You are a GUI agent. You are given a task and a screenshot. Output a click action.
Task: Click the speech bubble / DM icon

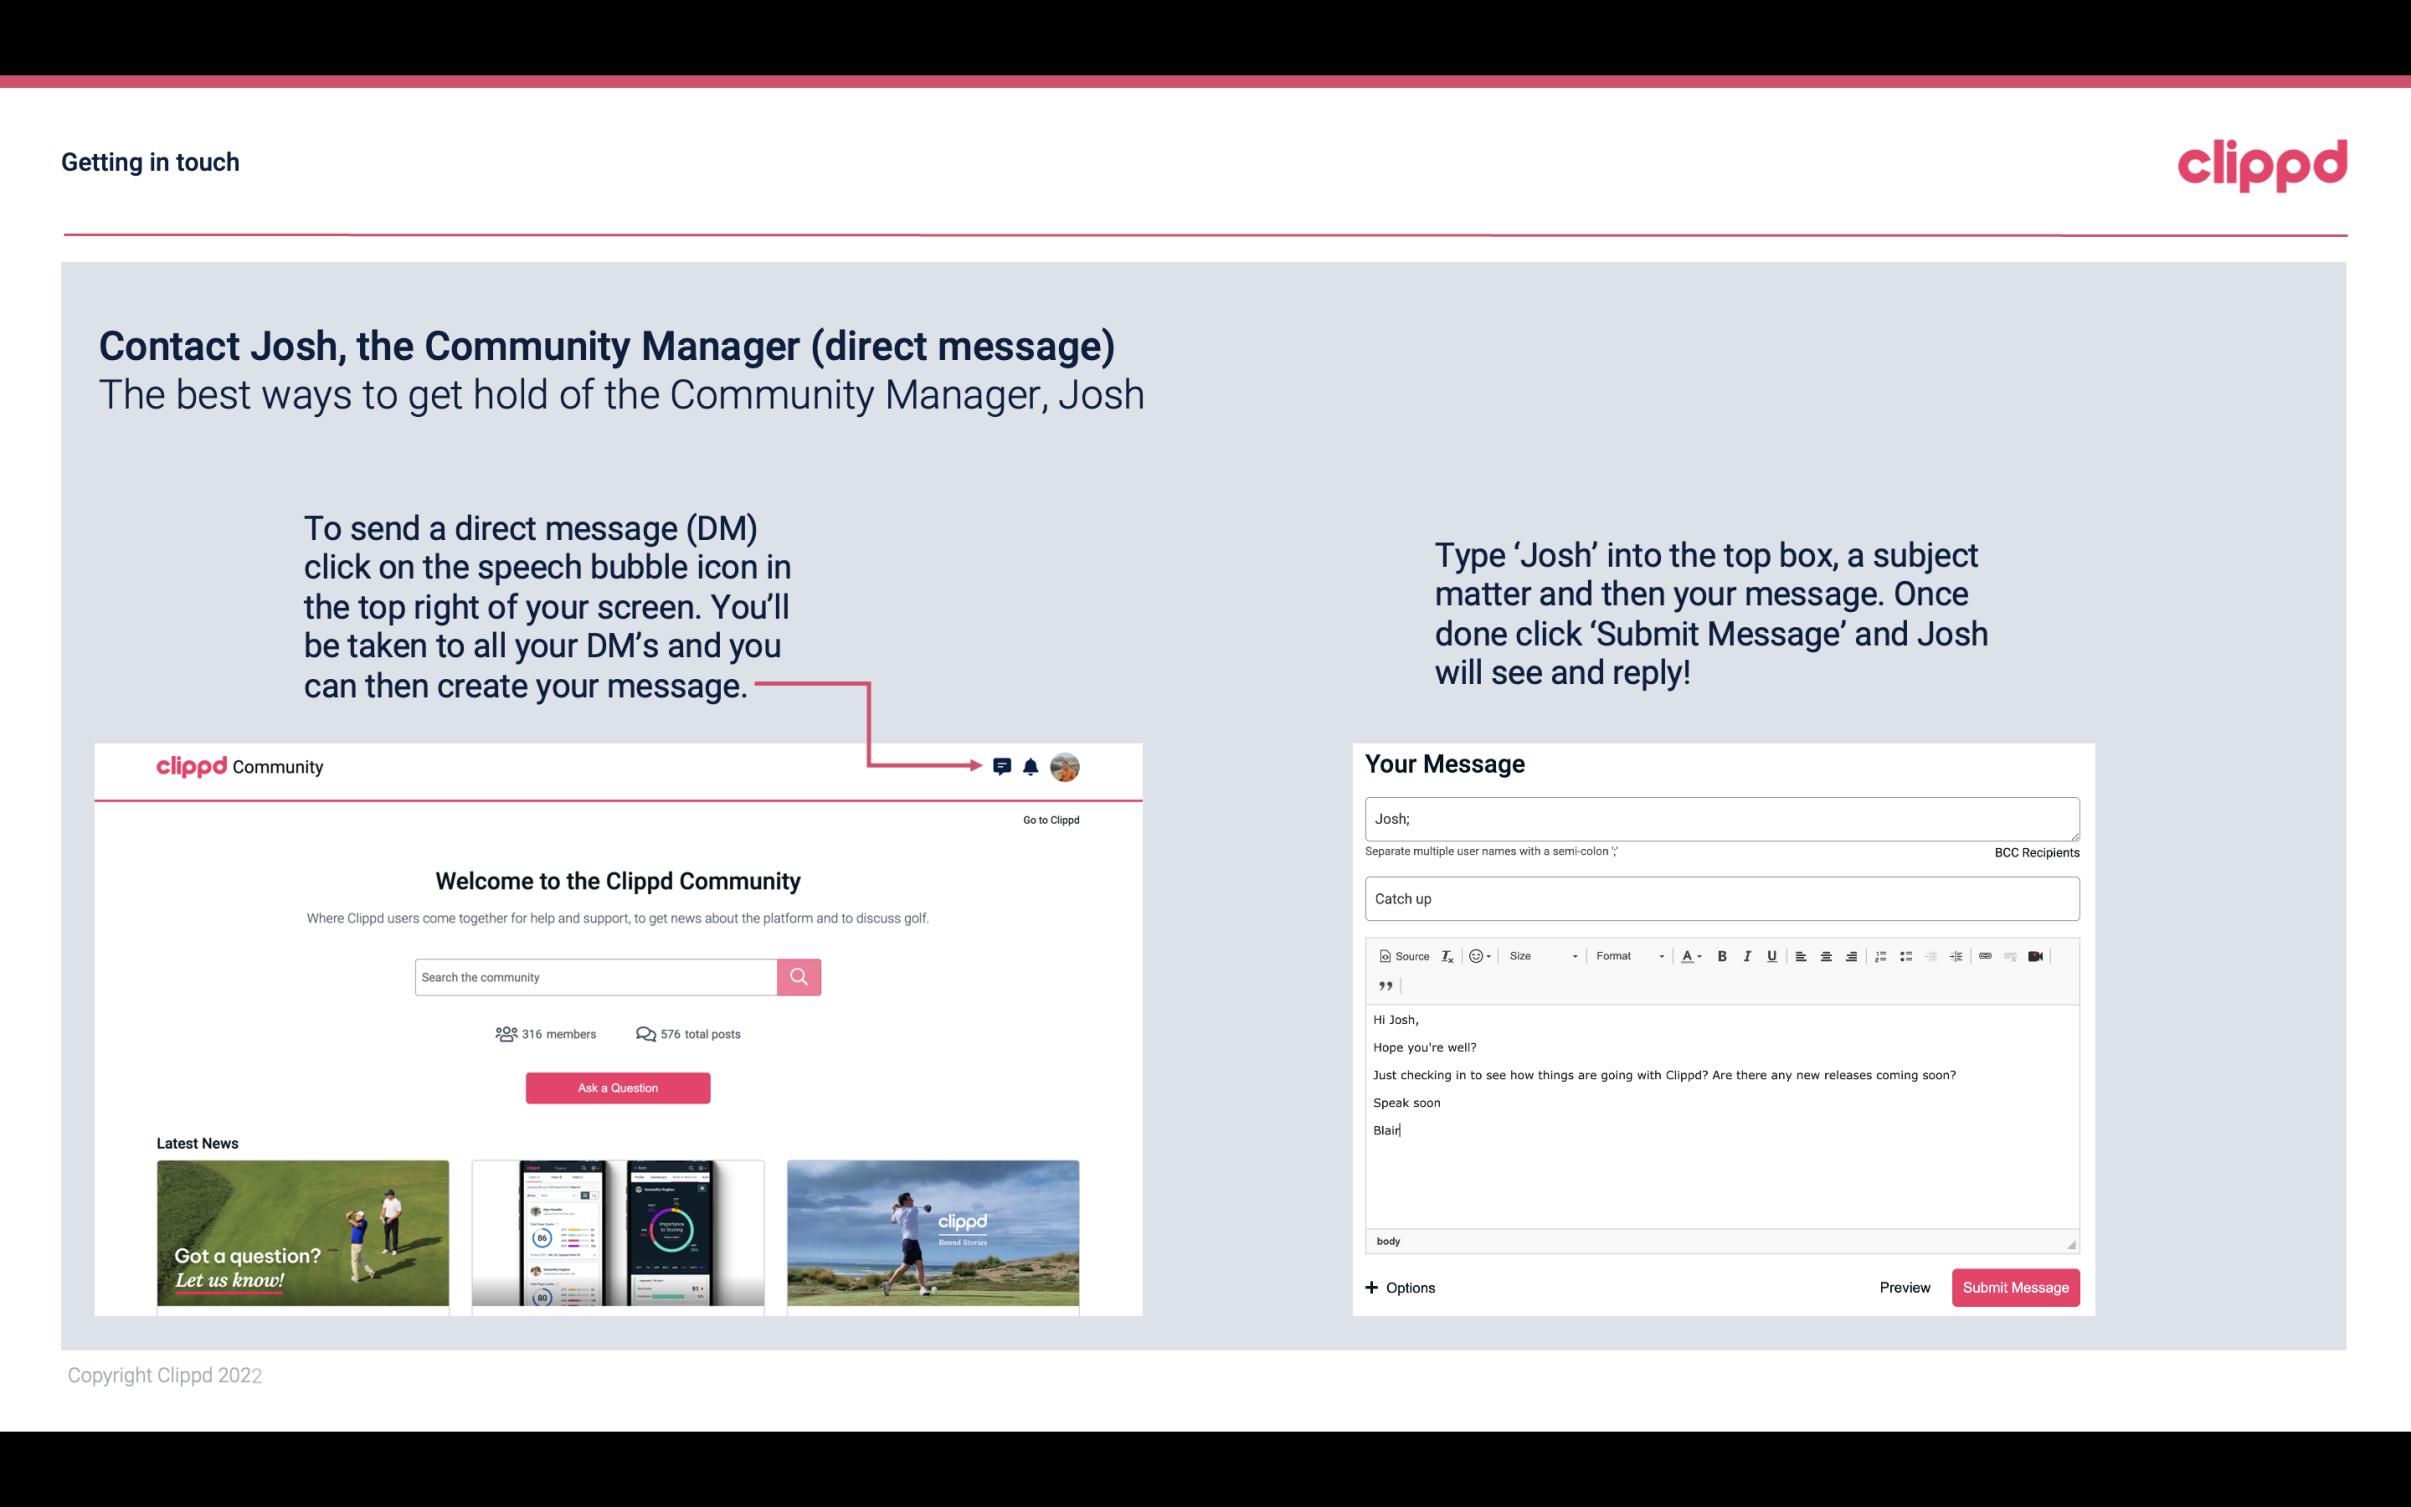(x=1003, y=766)
